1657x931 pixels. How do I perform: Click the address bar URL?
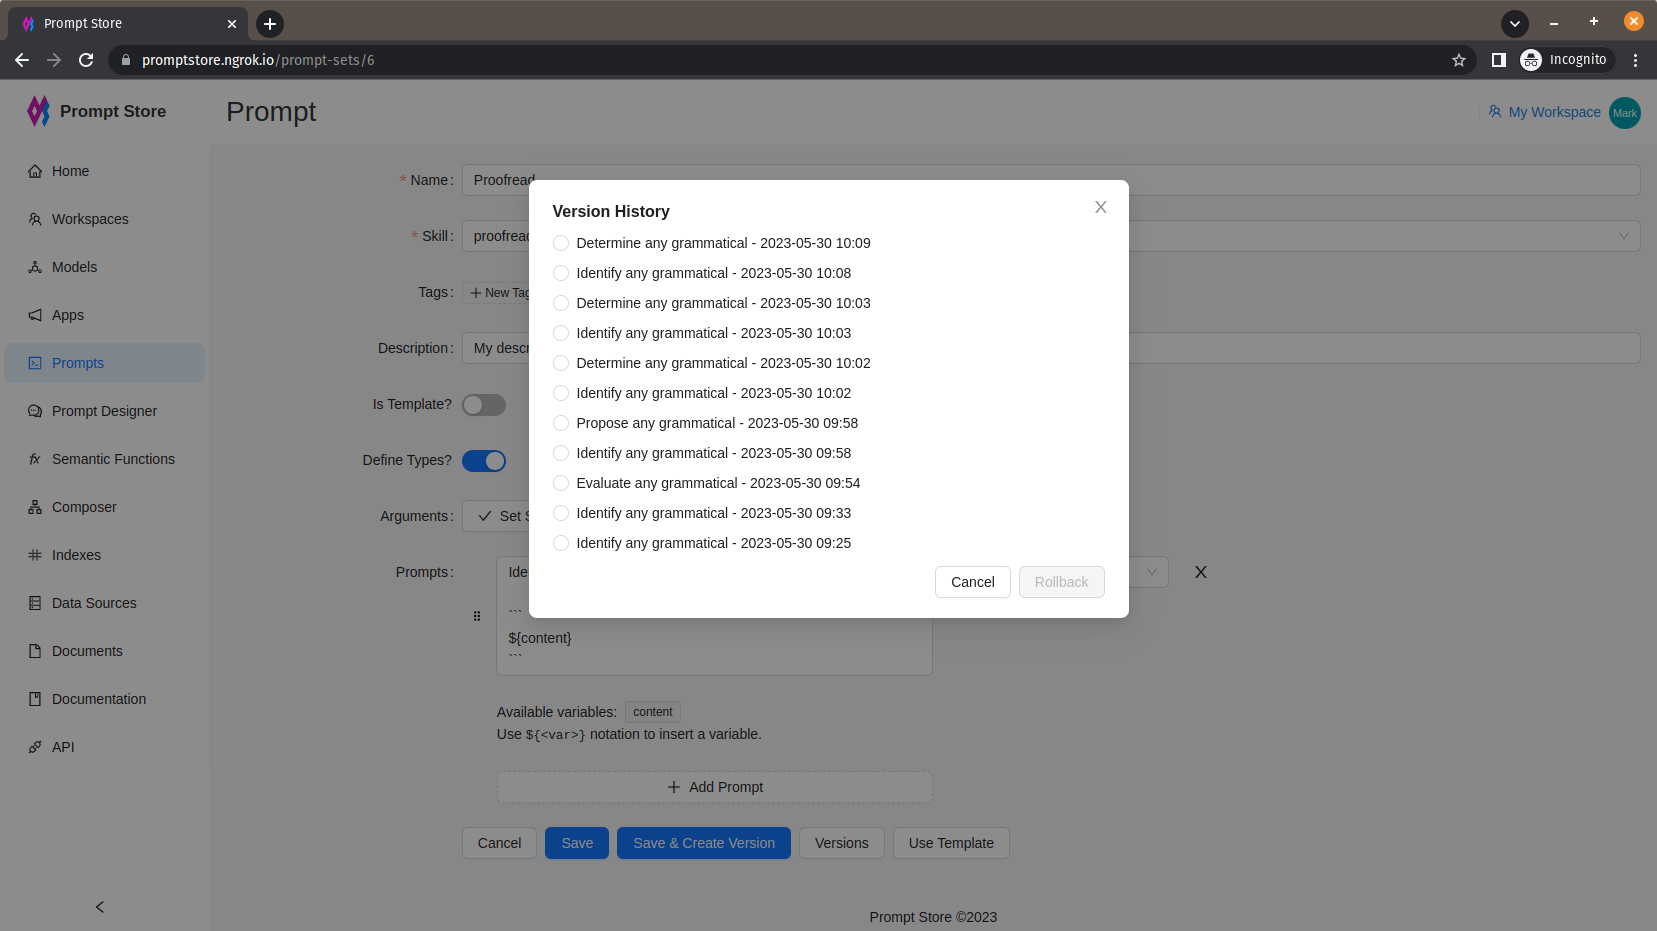[x=258, y=60]
